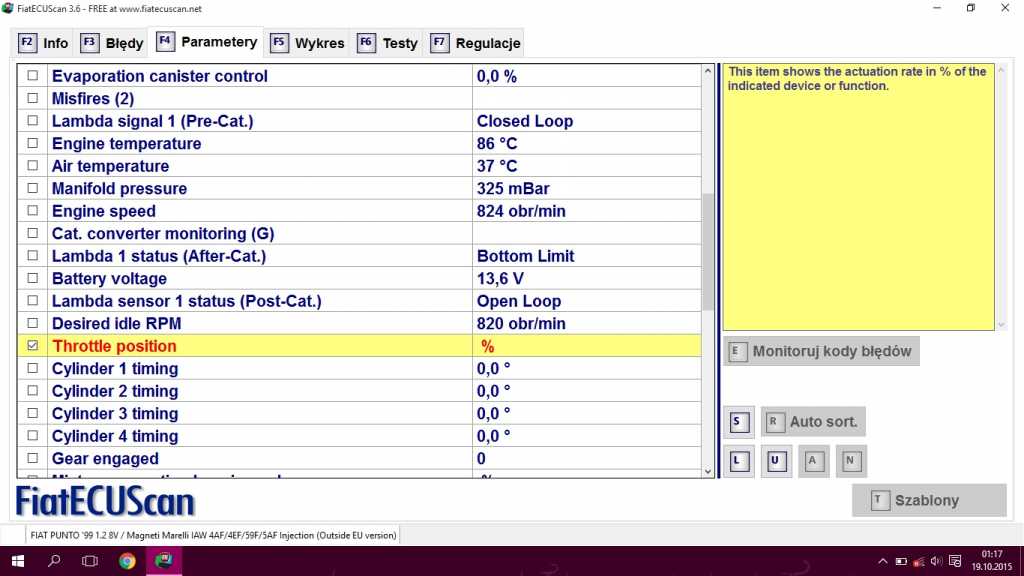The width and height of the screenshot is (1024, 576).
Task: Check the Engine temperature checkbox
Action: point(33,144)
